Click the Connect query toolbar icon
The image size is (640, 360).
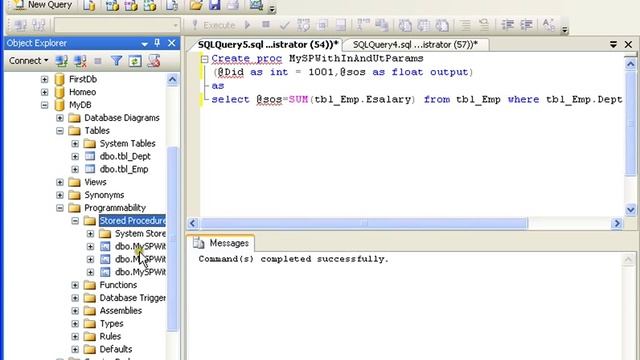pos(20,25)
